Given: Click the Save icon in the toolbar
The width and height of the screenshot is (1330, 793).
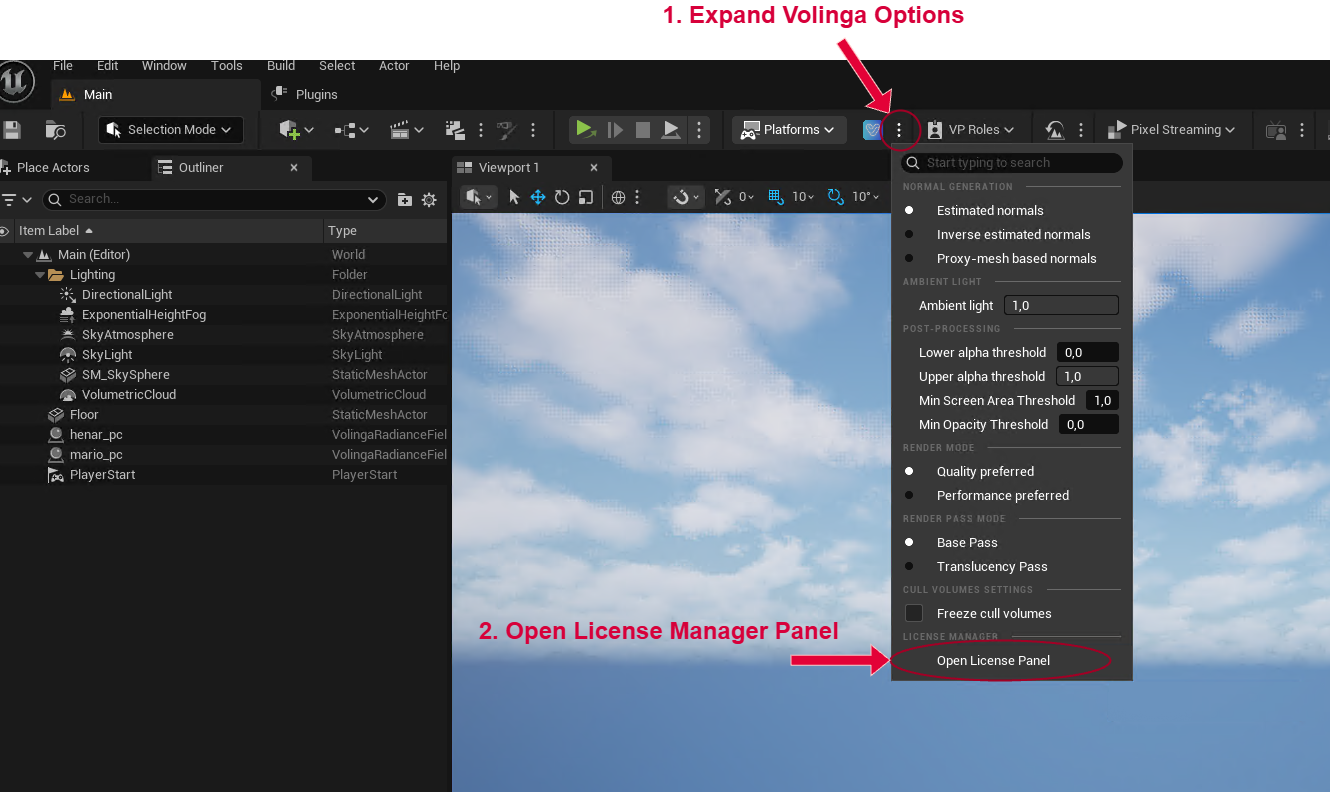Looking at the screenshot, I should click(12, 130).
